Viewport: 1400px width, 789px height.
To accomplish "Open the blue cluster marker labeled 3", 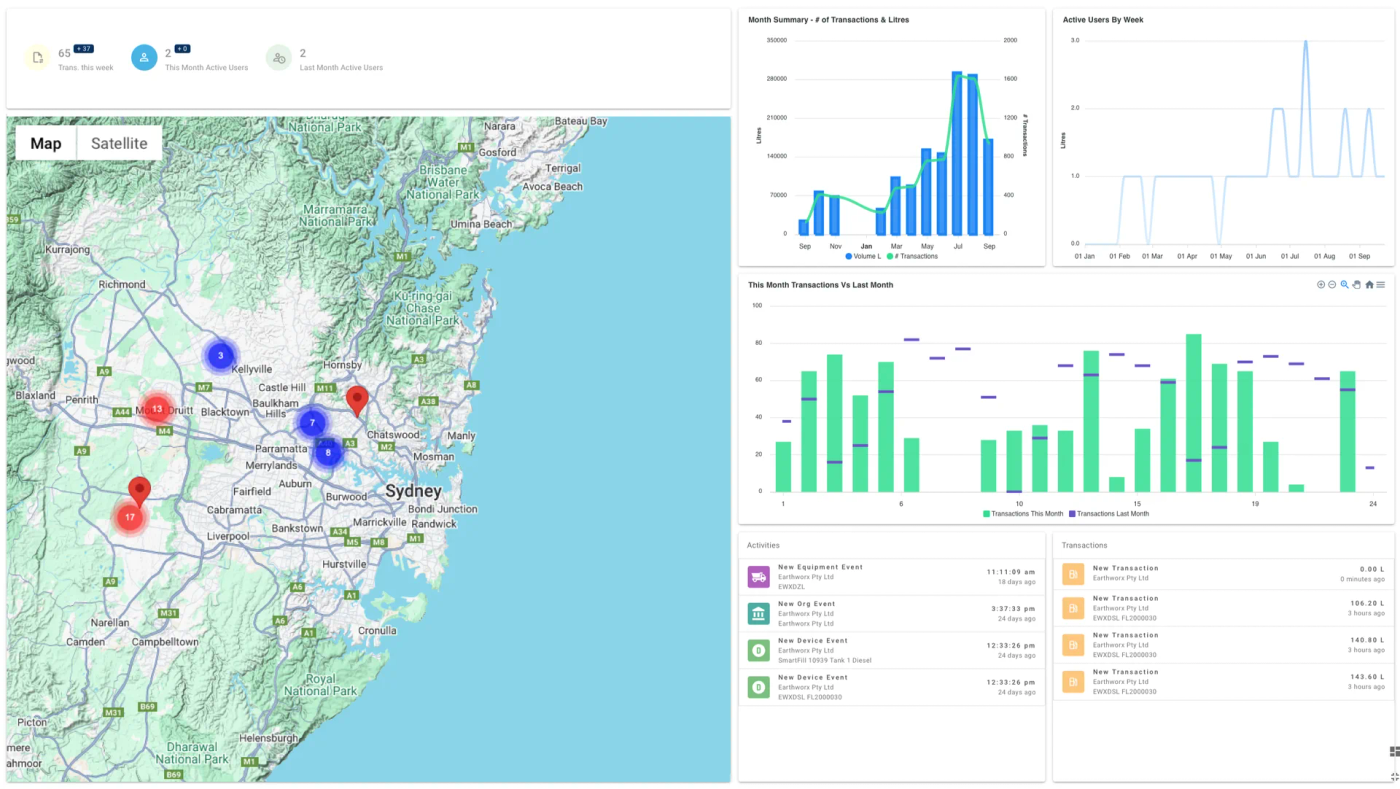I will coord(221,356).
